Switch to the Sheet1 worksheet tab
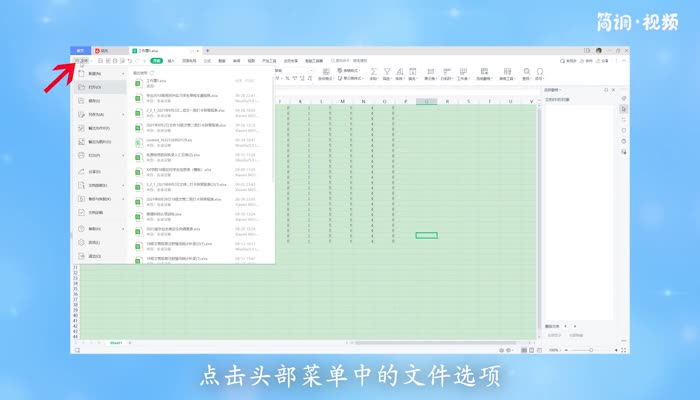 pyautogui.click(x=116, y=342)
